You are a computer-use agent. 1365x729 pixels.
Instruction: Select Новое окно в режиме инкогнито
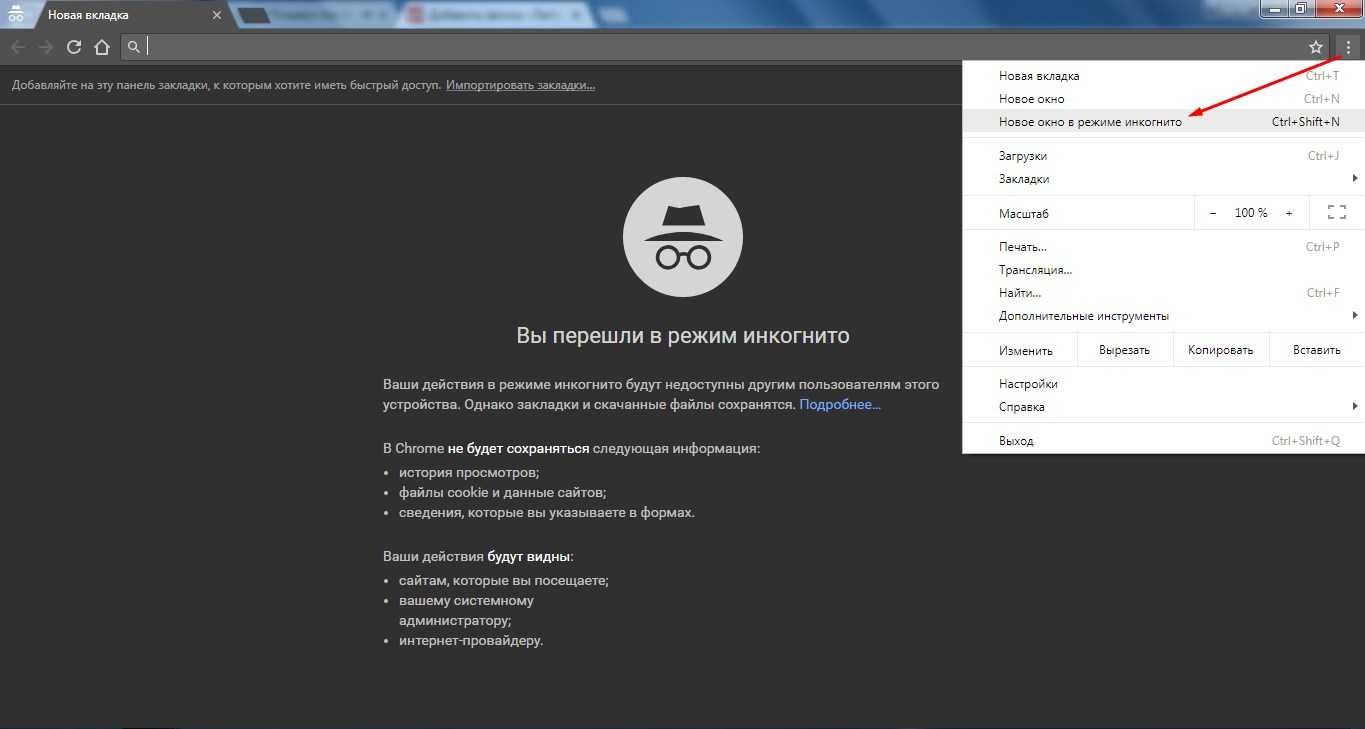tap(1090, 122)
